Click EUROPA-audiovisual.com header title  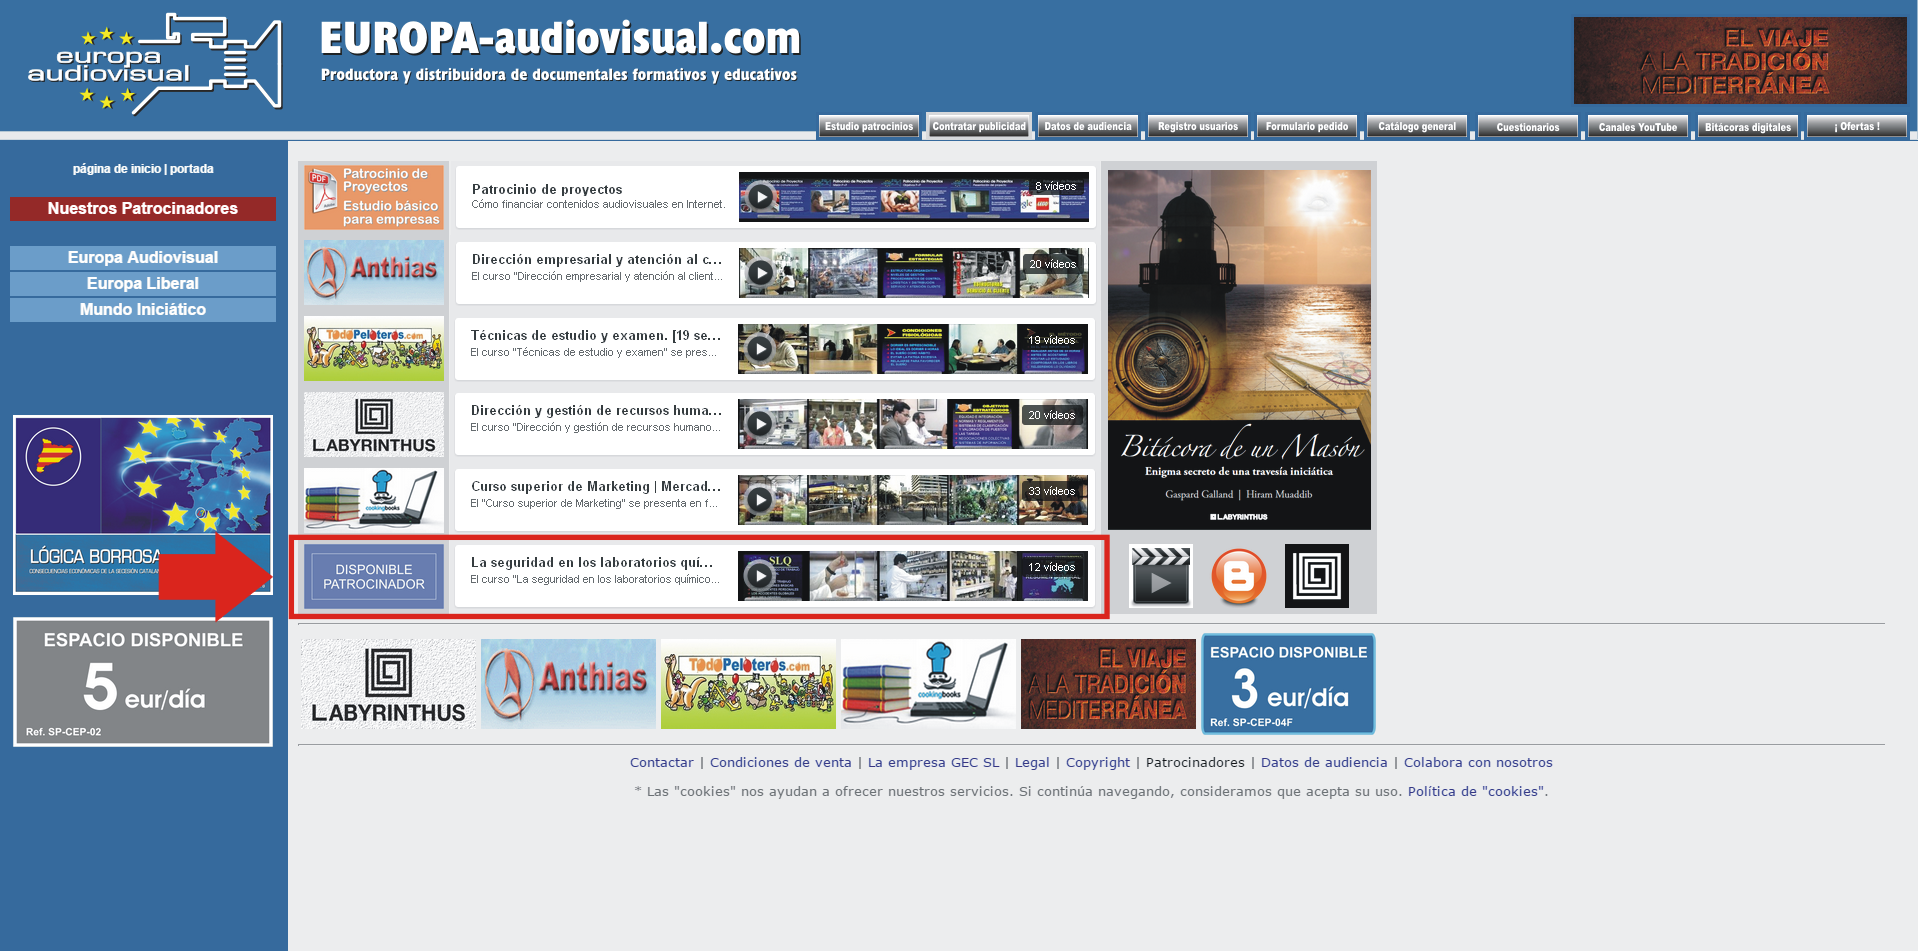click(x=560, y=39)
